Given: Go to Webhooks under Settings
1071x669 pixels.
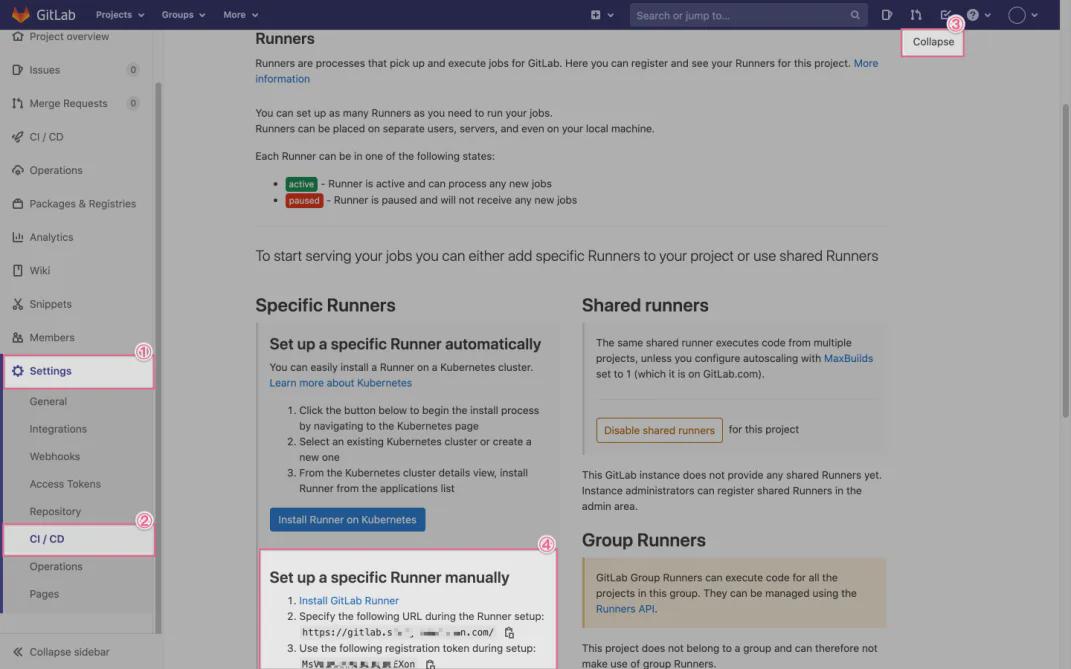Looking at the screenshot, I should (x=54, y=456).
